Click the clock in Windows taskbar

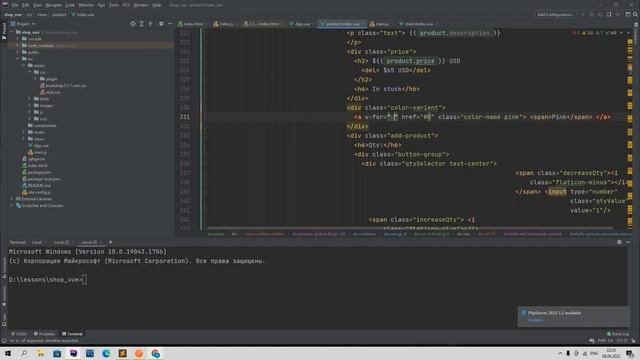coord(611,353)
